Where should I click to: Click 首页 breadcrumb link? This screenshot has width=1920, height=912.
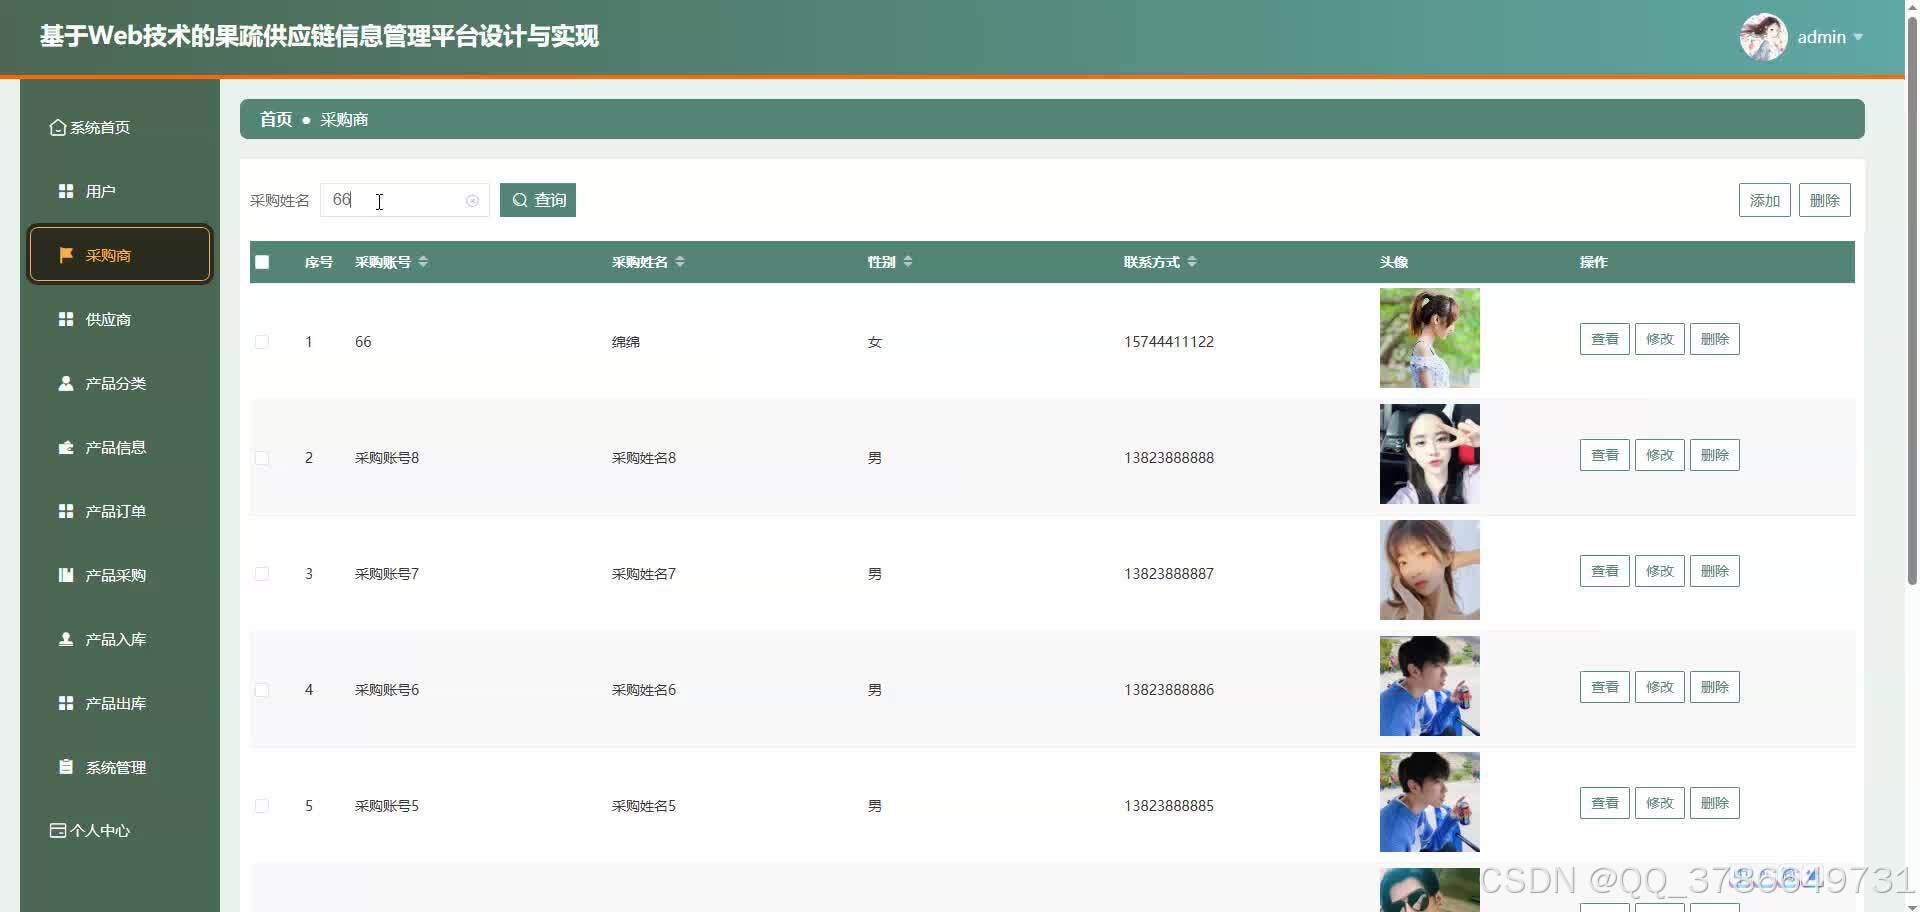pyautogui.click(x=276, y=119)
